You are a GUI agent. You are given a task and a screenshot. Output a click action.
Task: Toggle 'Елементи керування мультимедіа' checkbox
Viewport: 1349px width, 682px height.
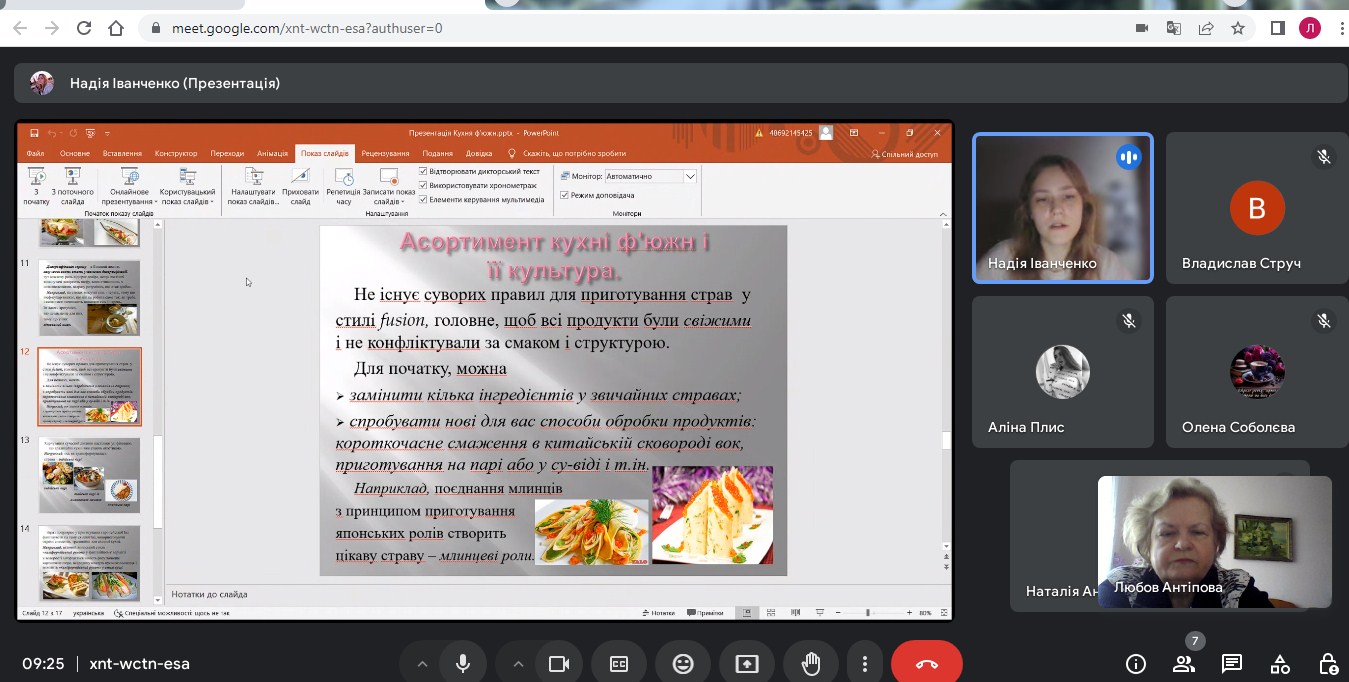(424, 200)
